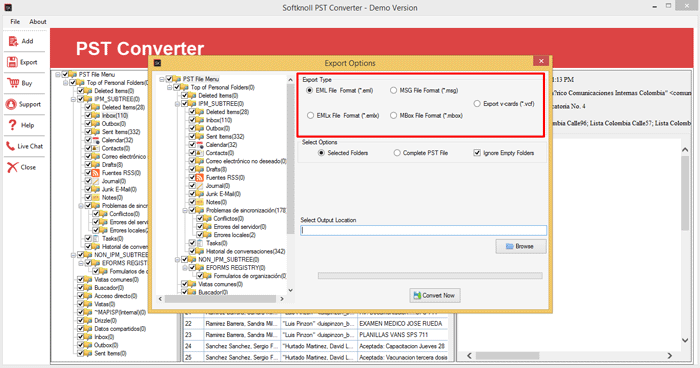Click the Close X icon in sidebar

[x=12, y=167]
